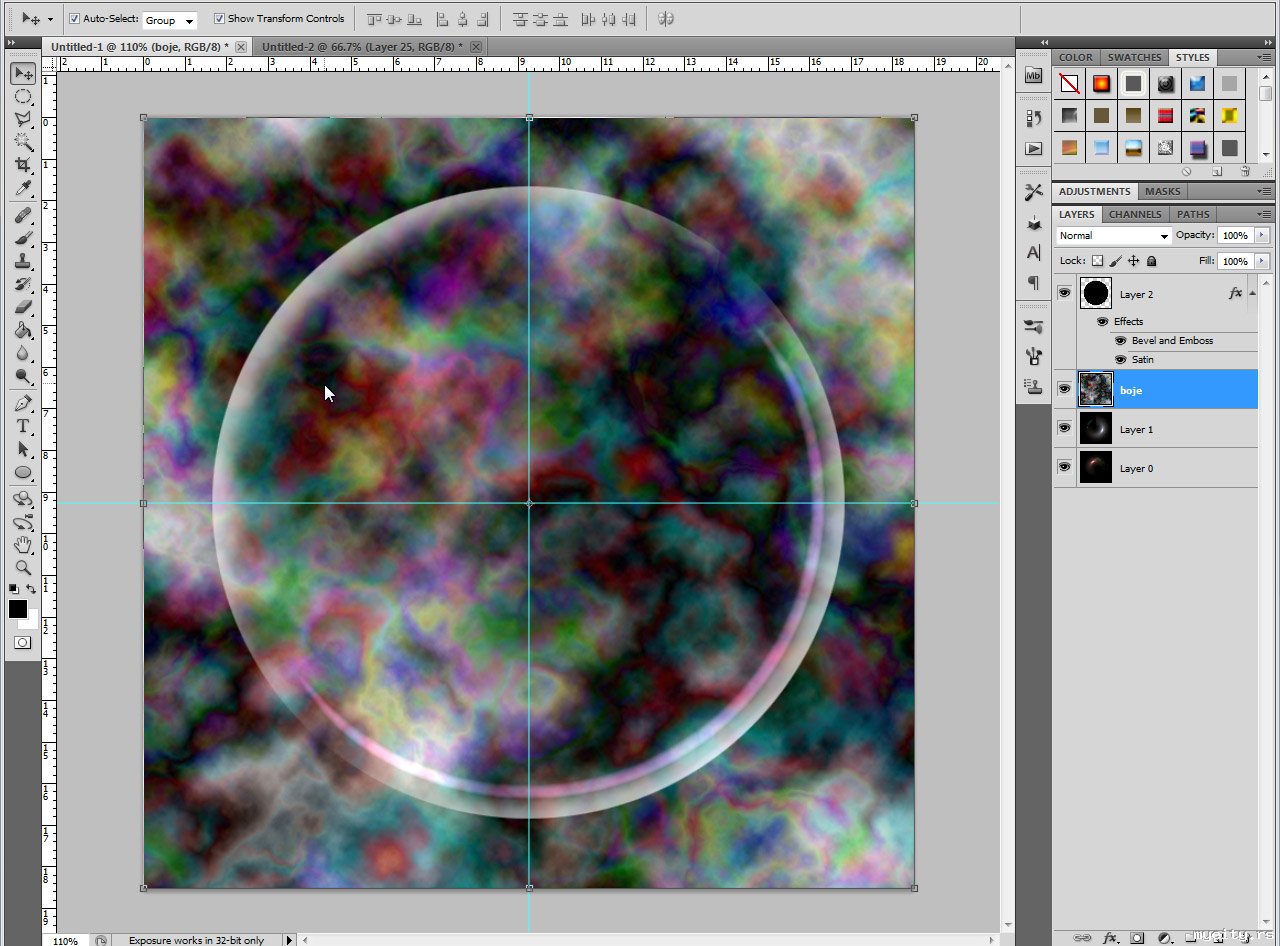
Task: Select the Lasso tool
Action: tap(23, 119)
